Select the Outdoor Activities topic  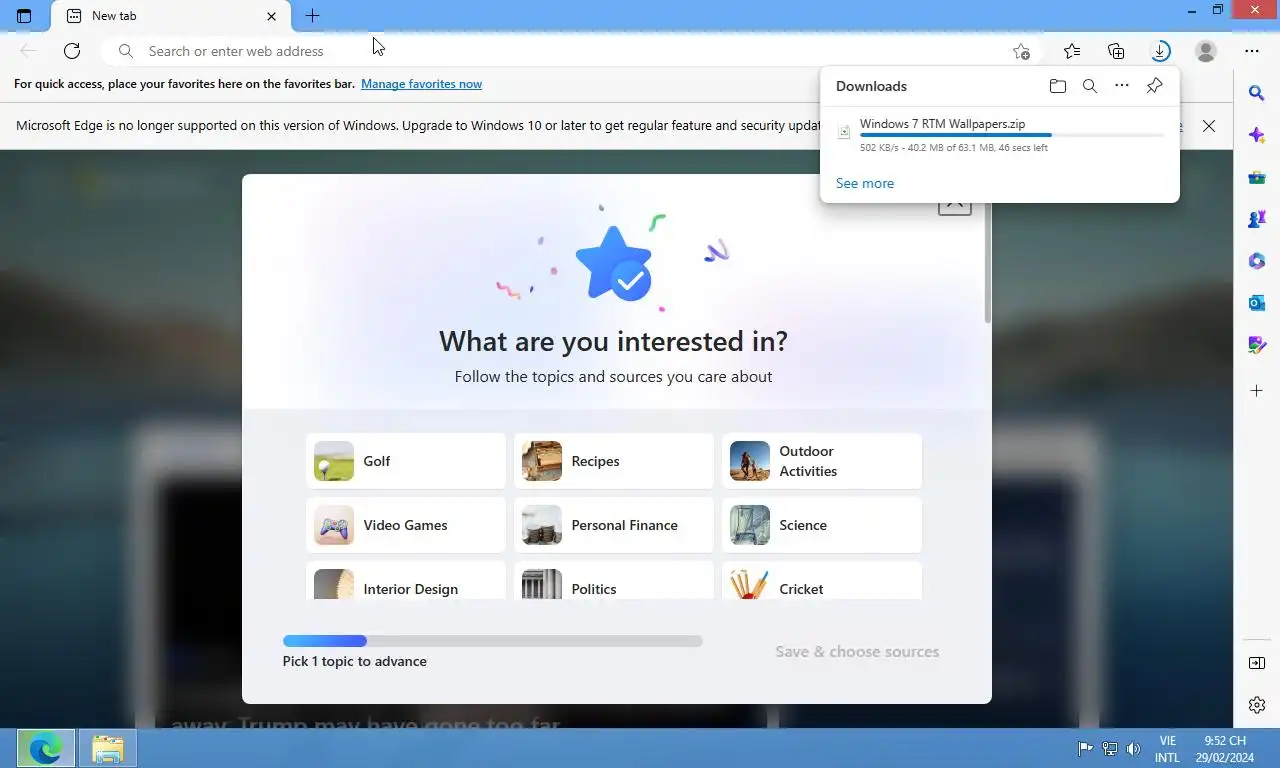point(822,461)
